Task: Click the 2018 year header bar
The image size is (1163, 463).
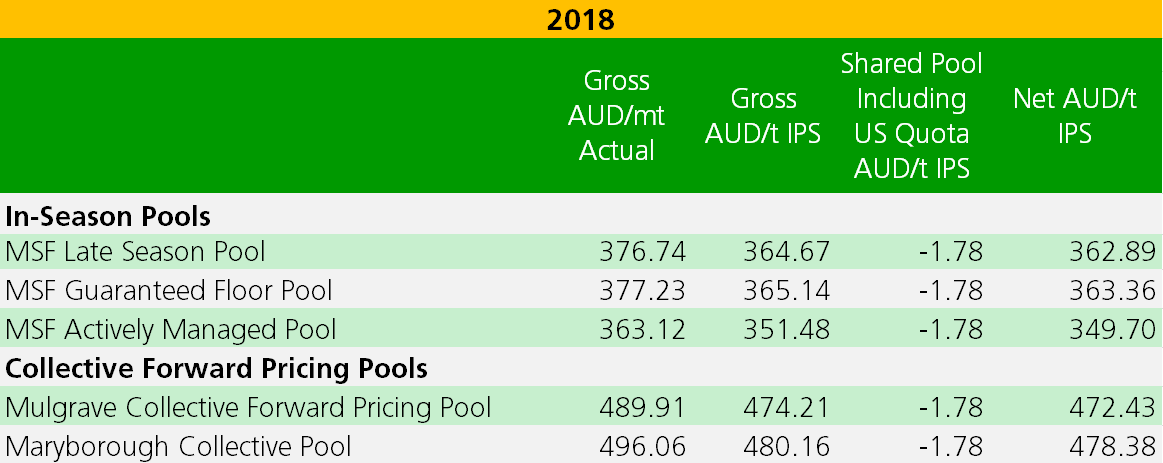Action: (x=582, y=19)
